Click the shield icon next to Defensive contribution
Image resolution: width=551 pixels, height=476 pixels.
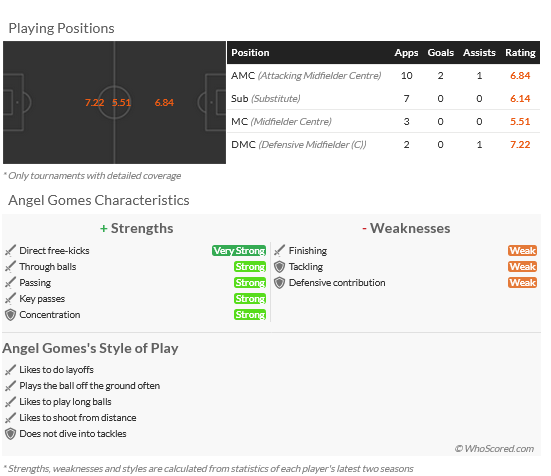point(280,283)
